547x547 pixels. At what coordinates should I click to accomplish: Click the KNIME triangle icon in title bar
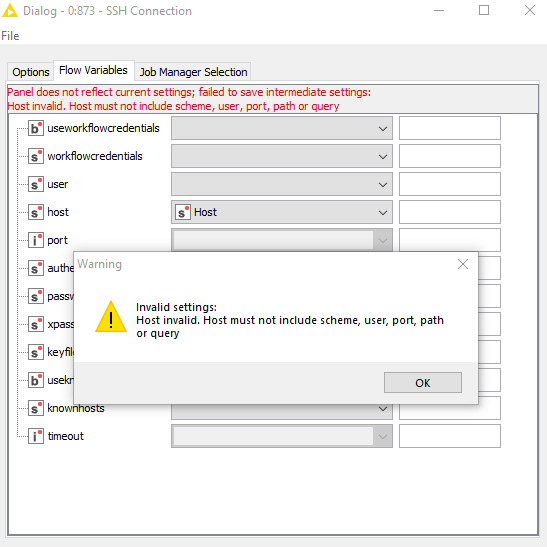(9, 10)
